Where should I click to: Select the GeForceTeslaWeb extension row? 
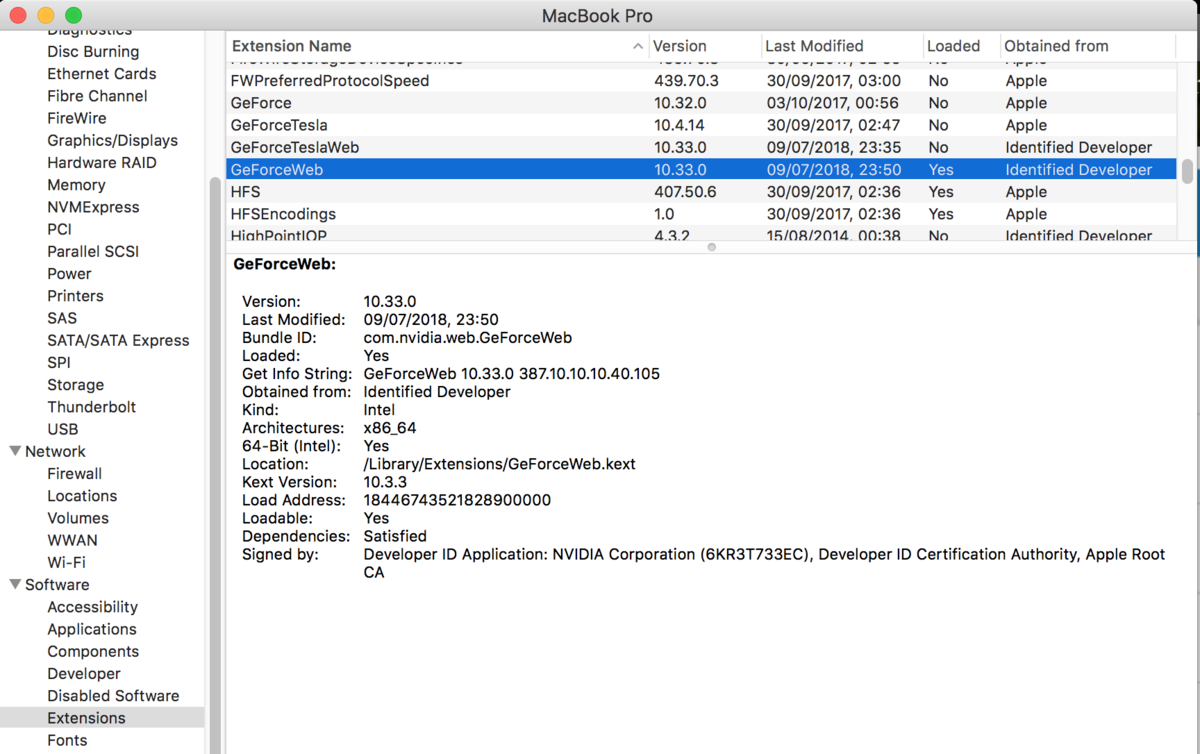[x=701, y=147]
